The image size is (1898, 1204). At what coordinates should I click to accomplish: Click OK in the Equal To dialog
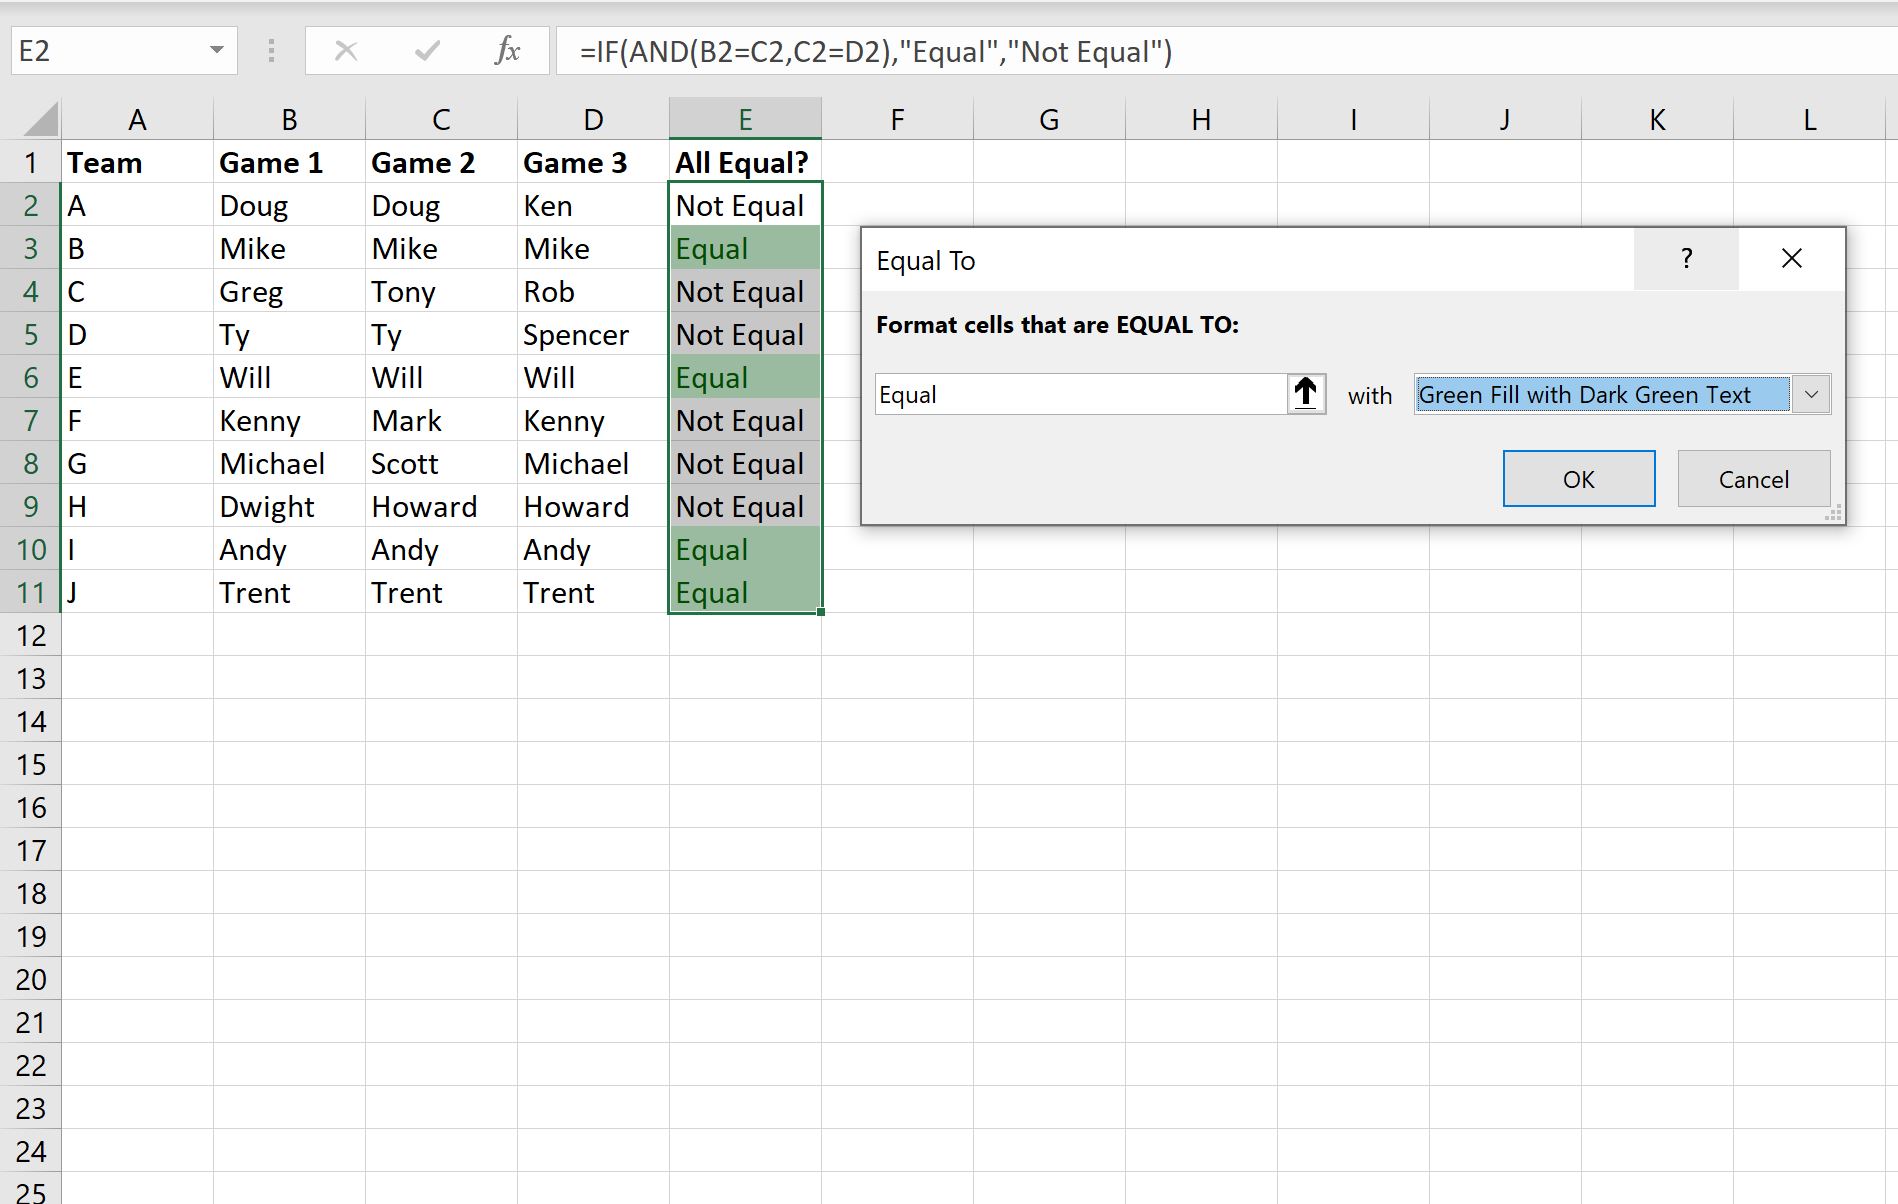click(x=1579, y=479)
